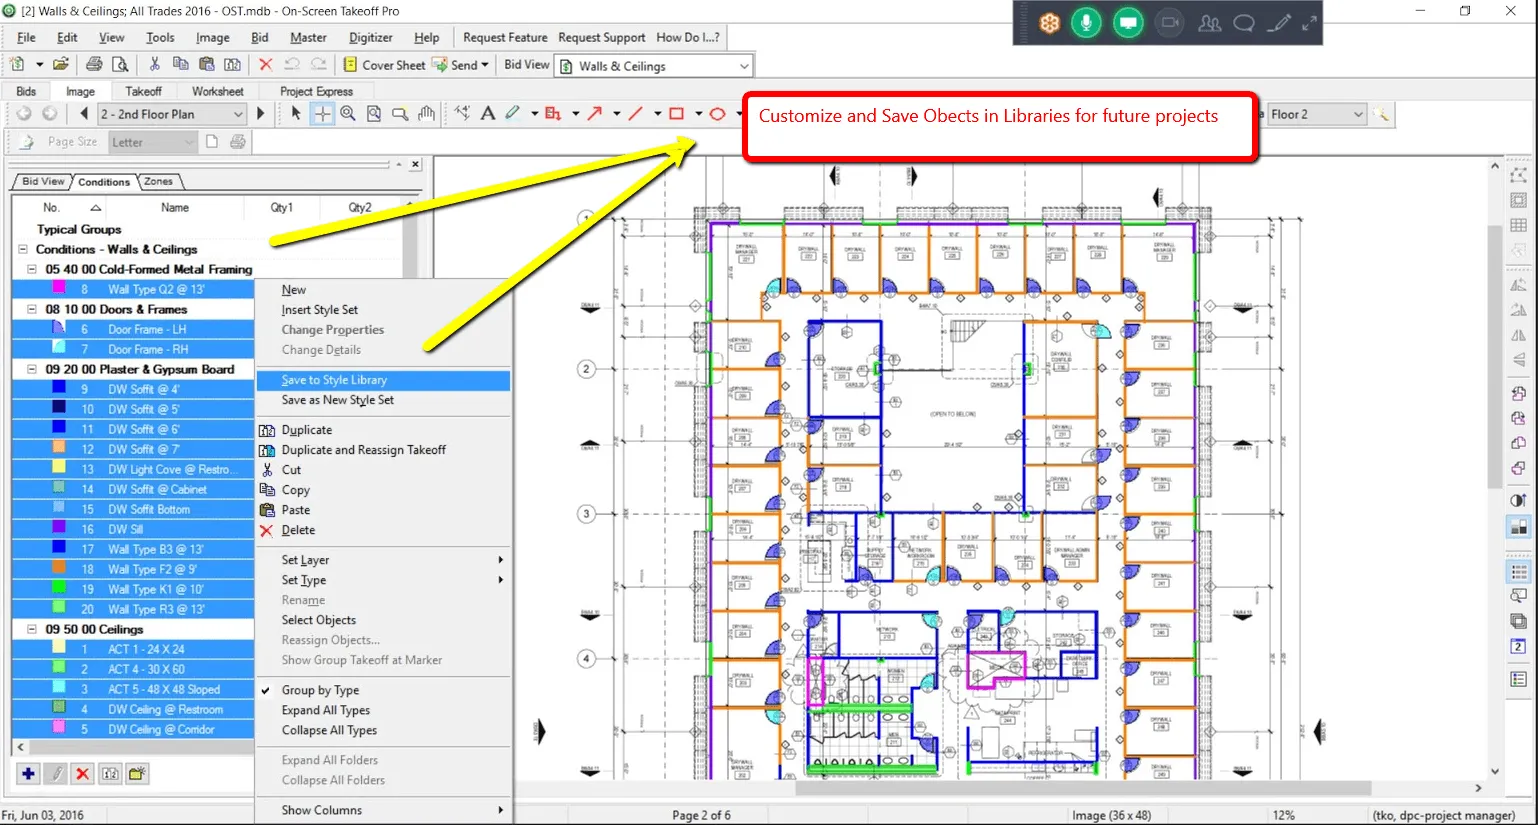Select the Text annotation tool
This screenshot has width=1538, height=825.
[x=487, y=114]
